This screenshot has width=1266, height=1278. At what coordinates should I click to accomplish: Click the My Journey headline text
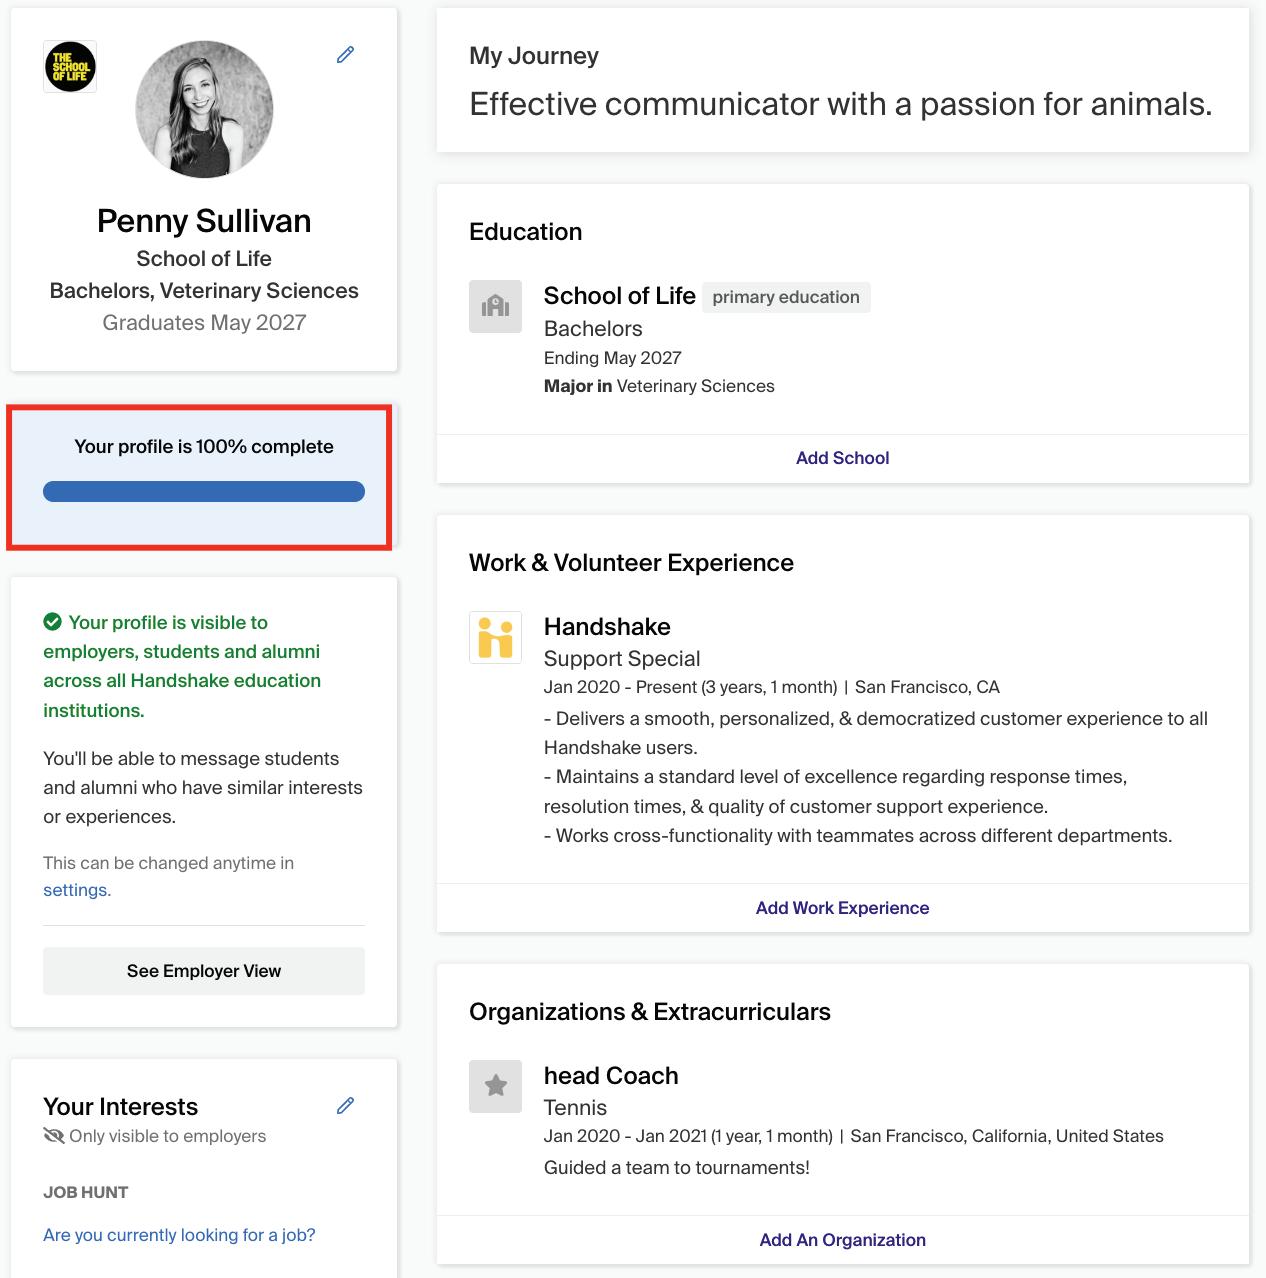pyautogui.click(x=840, y=104)
